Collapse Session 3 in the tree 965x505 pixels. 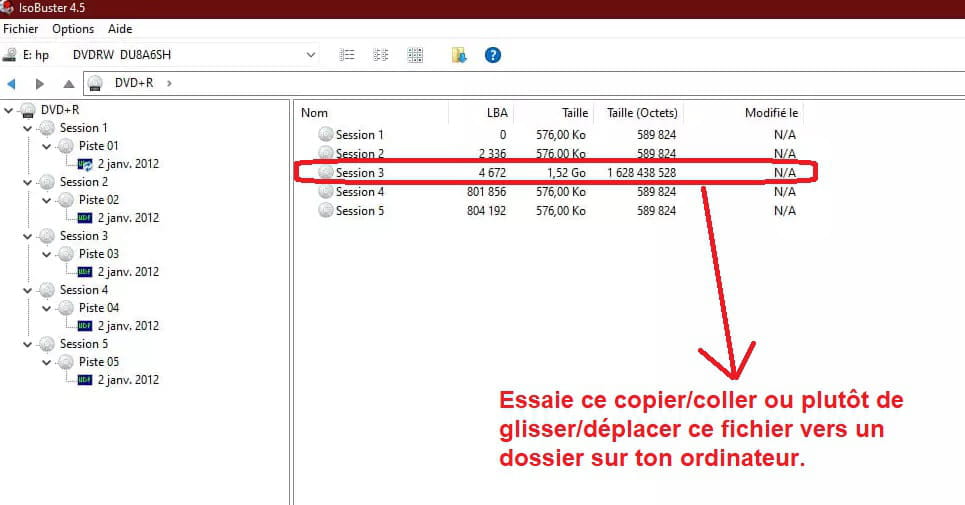[x=28, y=236]
